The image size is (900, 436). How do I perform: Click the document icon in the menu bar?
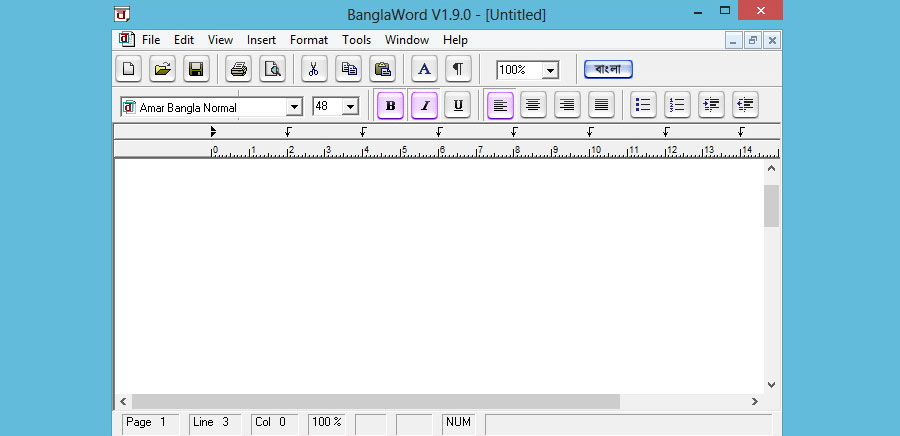pyautogui.click(x=127, y=40)
